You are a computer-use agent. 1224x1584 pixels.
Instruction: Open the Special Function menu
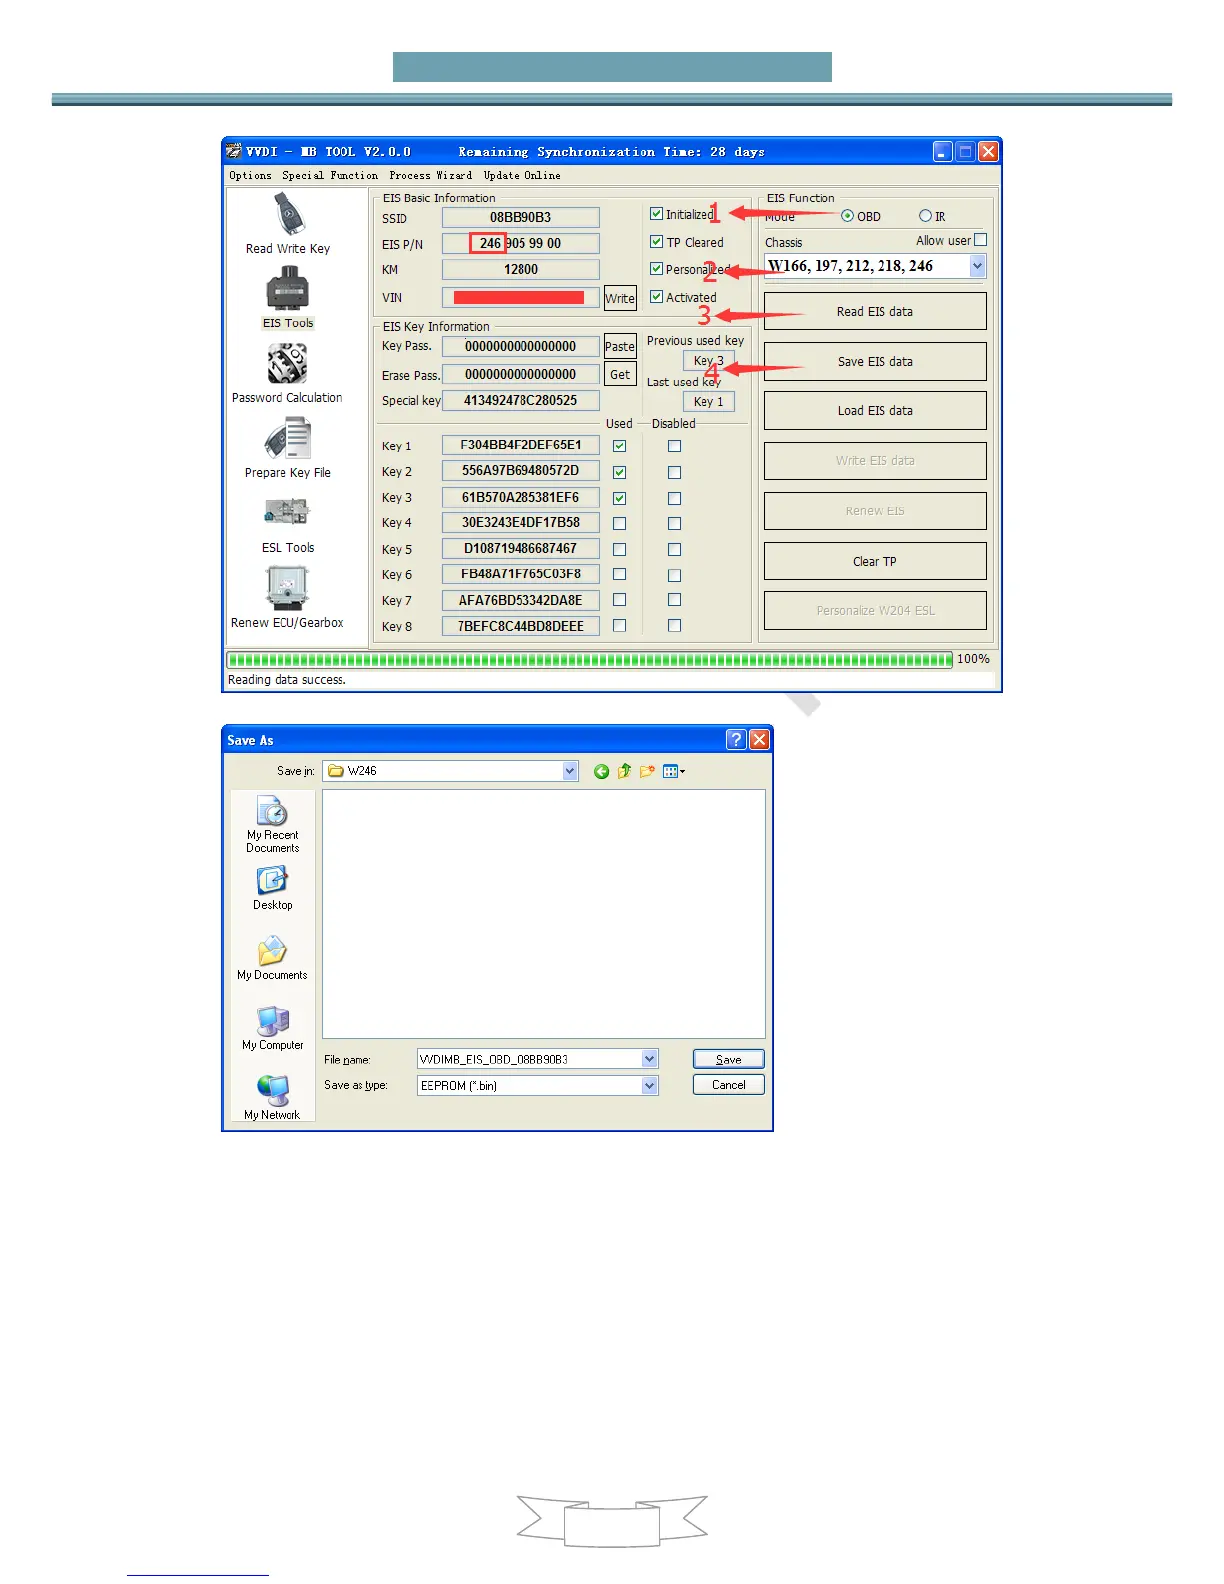tap(330, 175)
